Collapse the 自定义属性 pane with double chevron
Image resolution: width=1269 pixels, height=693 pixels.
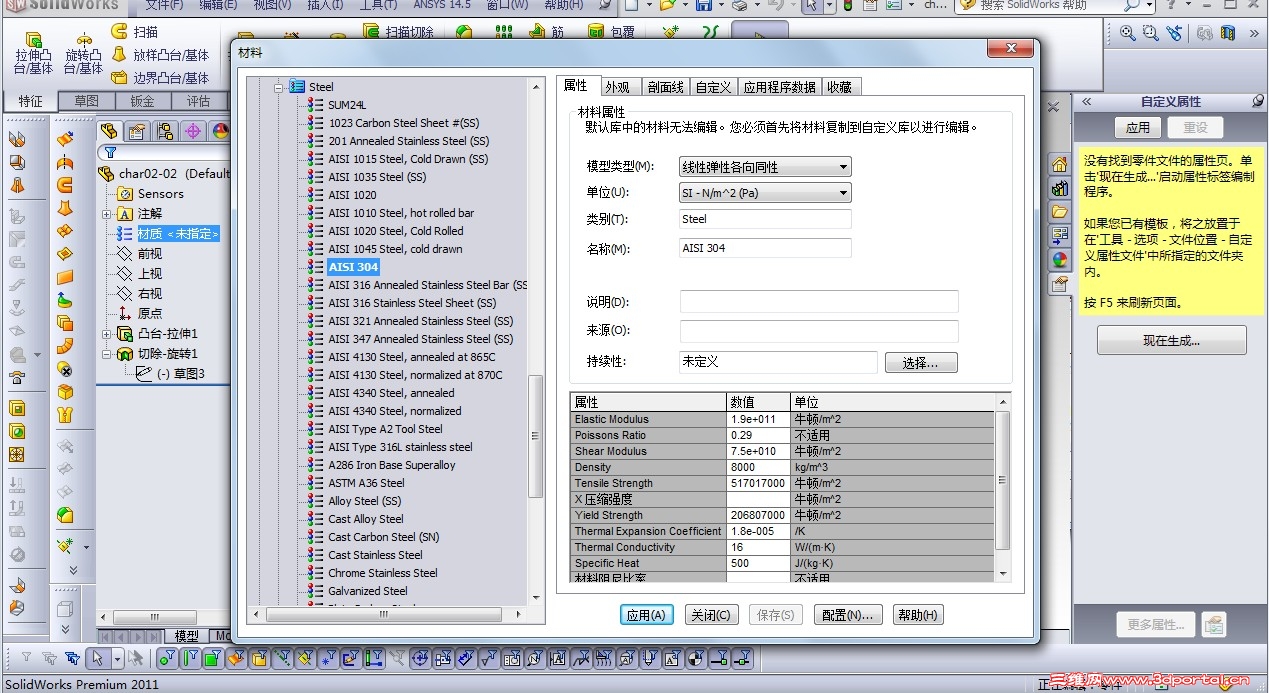pos(1086,102)
